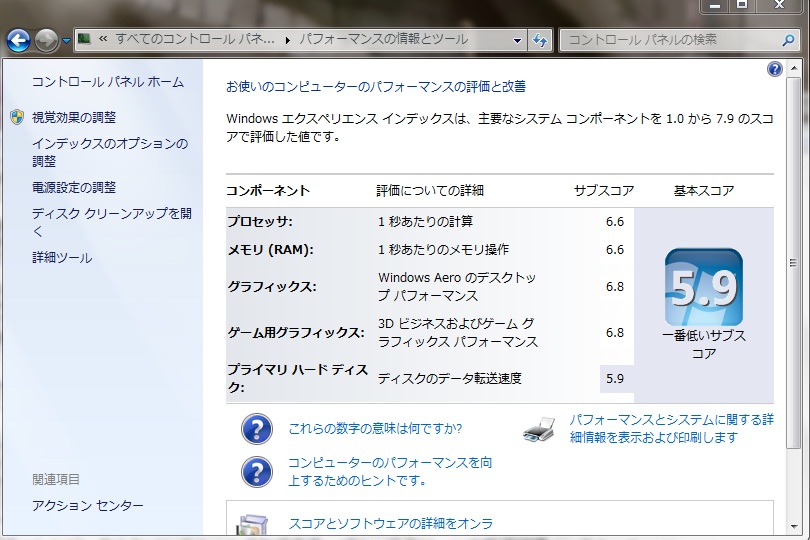Screen dimensions: 810x540
Task: Open ディスク クリーンアップを開く link
Action: (x=112, y=222)
